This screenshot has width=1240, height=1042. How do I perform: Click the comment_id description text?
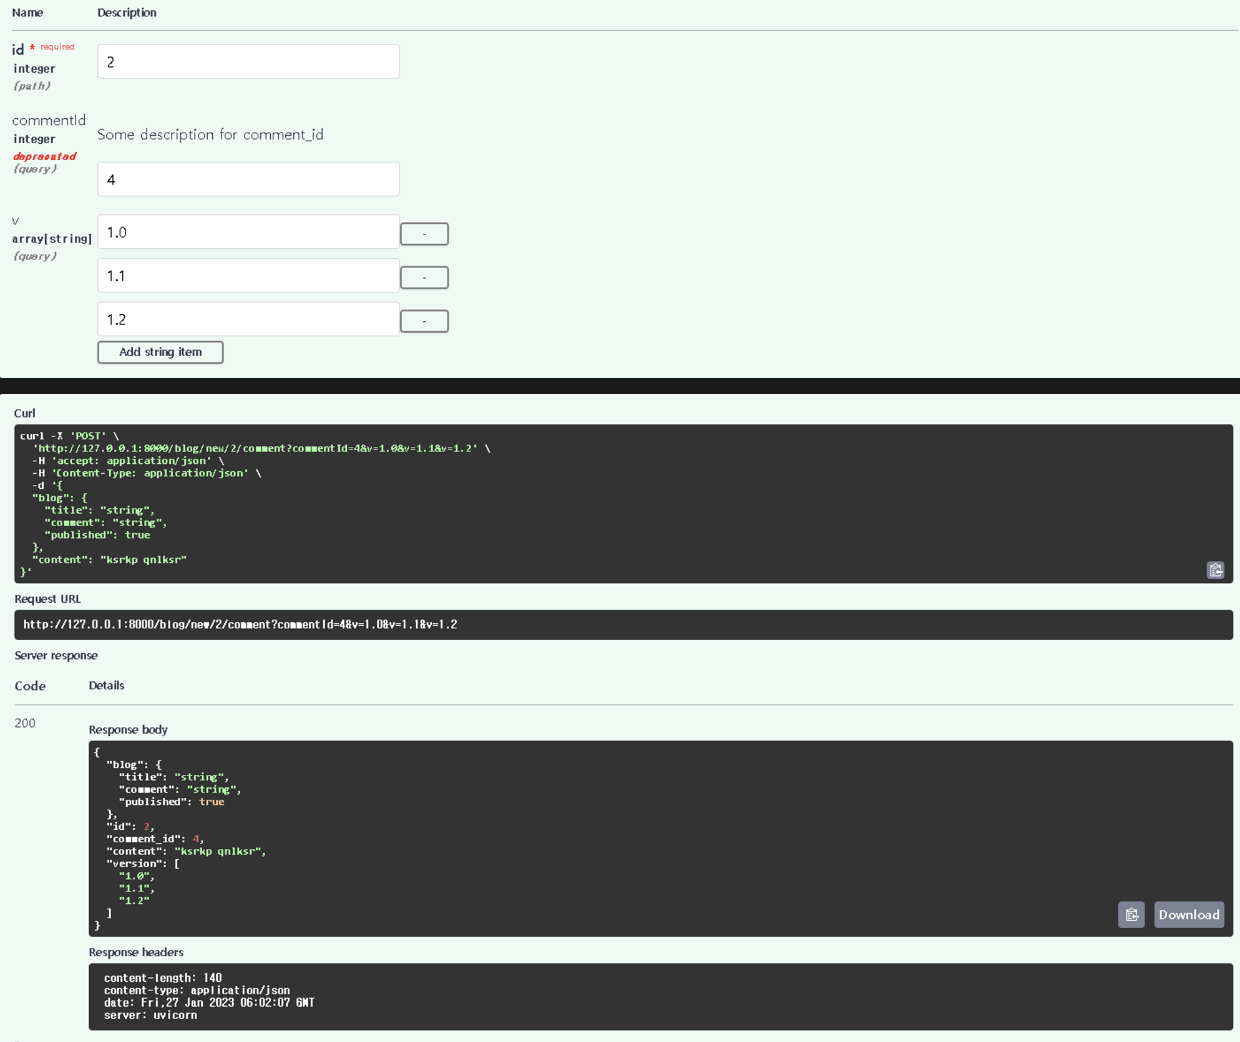210,135
